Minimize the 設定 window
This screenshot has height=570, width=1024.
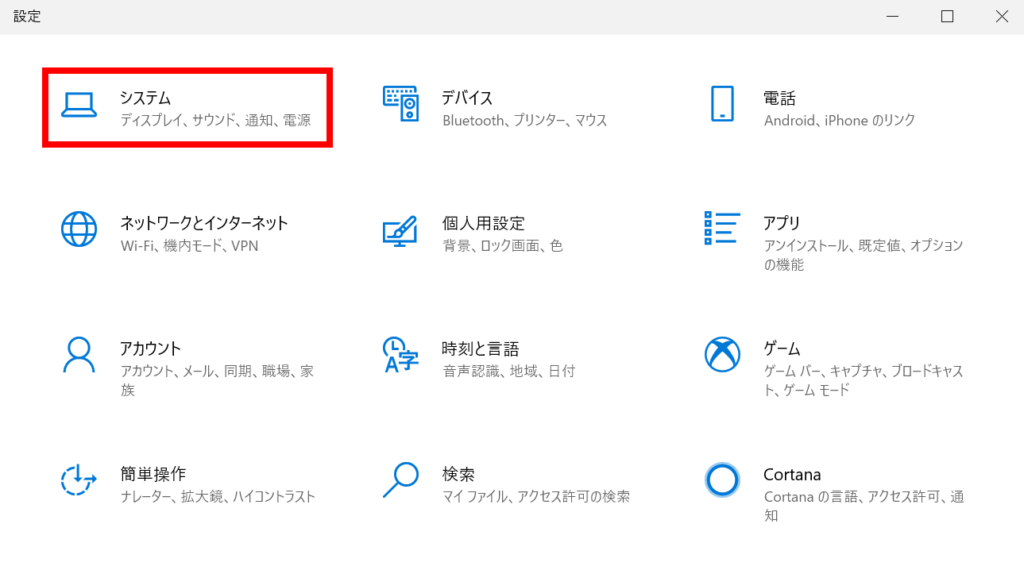893,16
